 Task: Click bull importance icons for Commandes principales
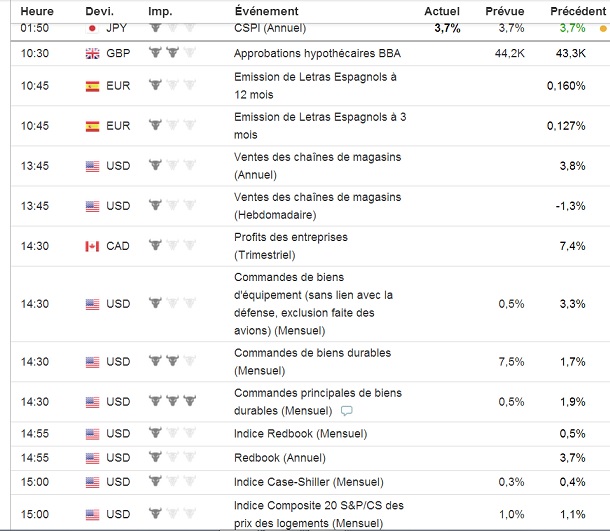tap(167, 401)
